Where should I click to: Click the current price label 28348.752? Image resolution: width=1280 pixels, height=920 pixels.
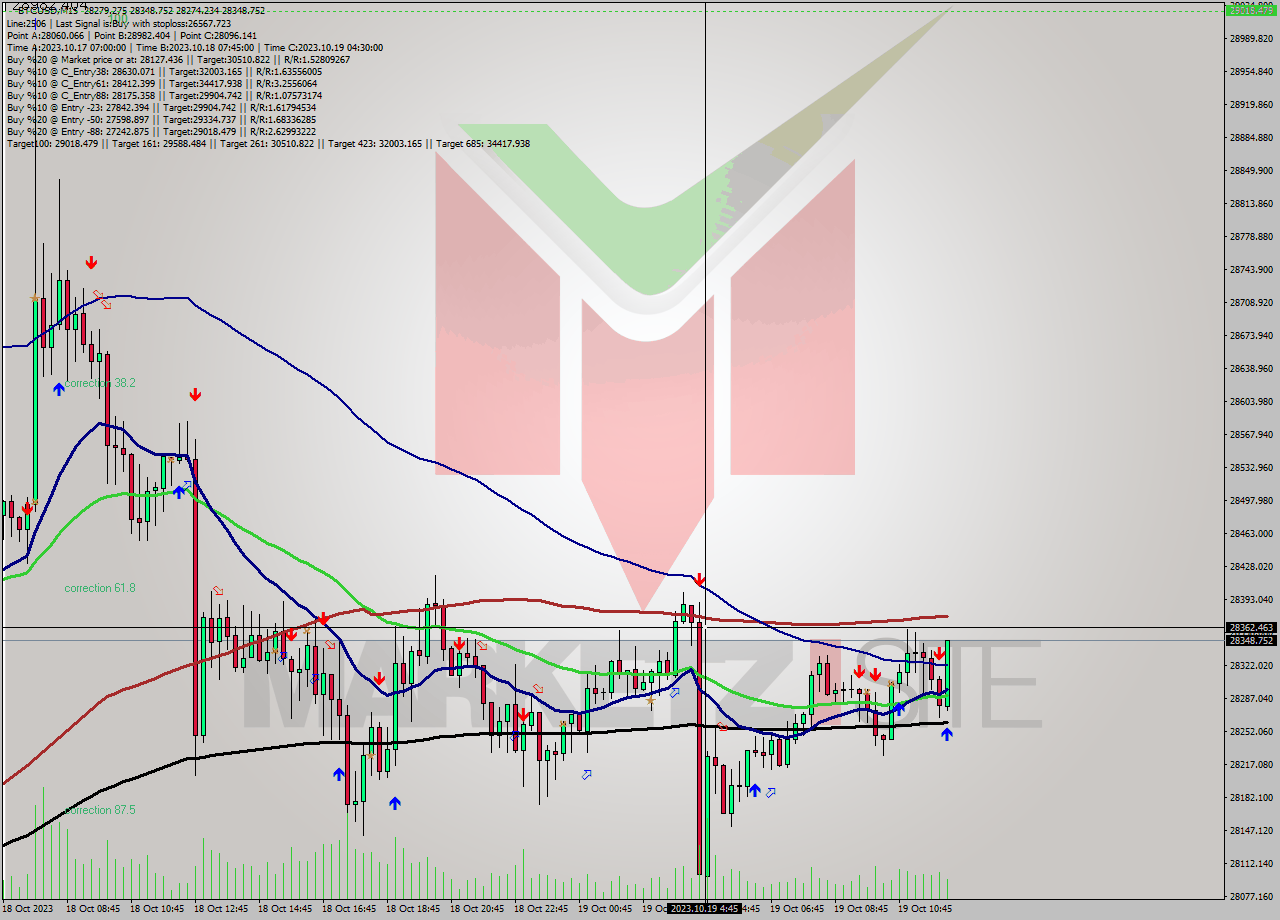pos(1250,640)
